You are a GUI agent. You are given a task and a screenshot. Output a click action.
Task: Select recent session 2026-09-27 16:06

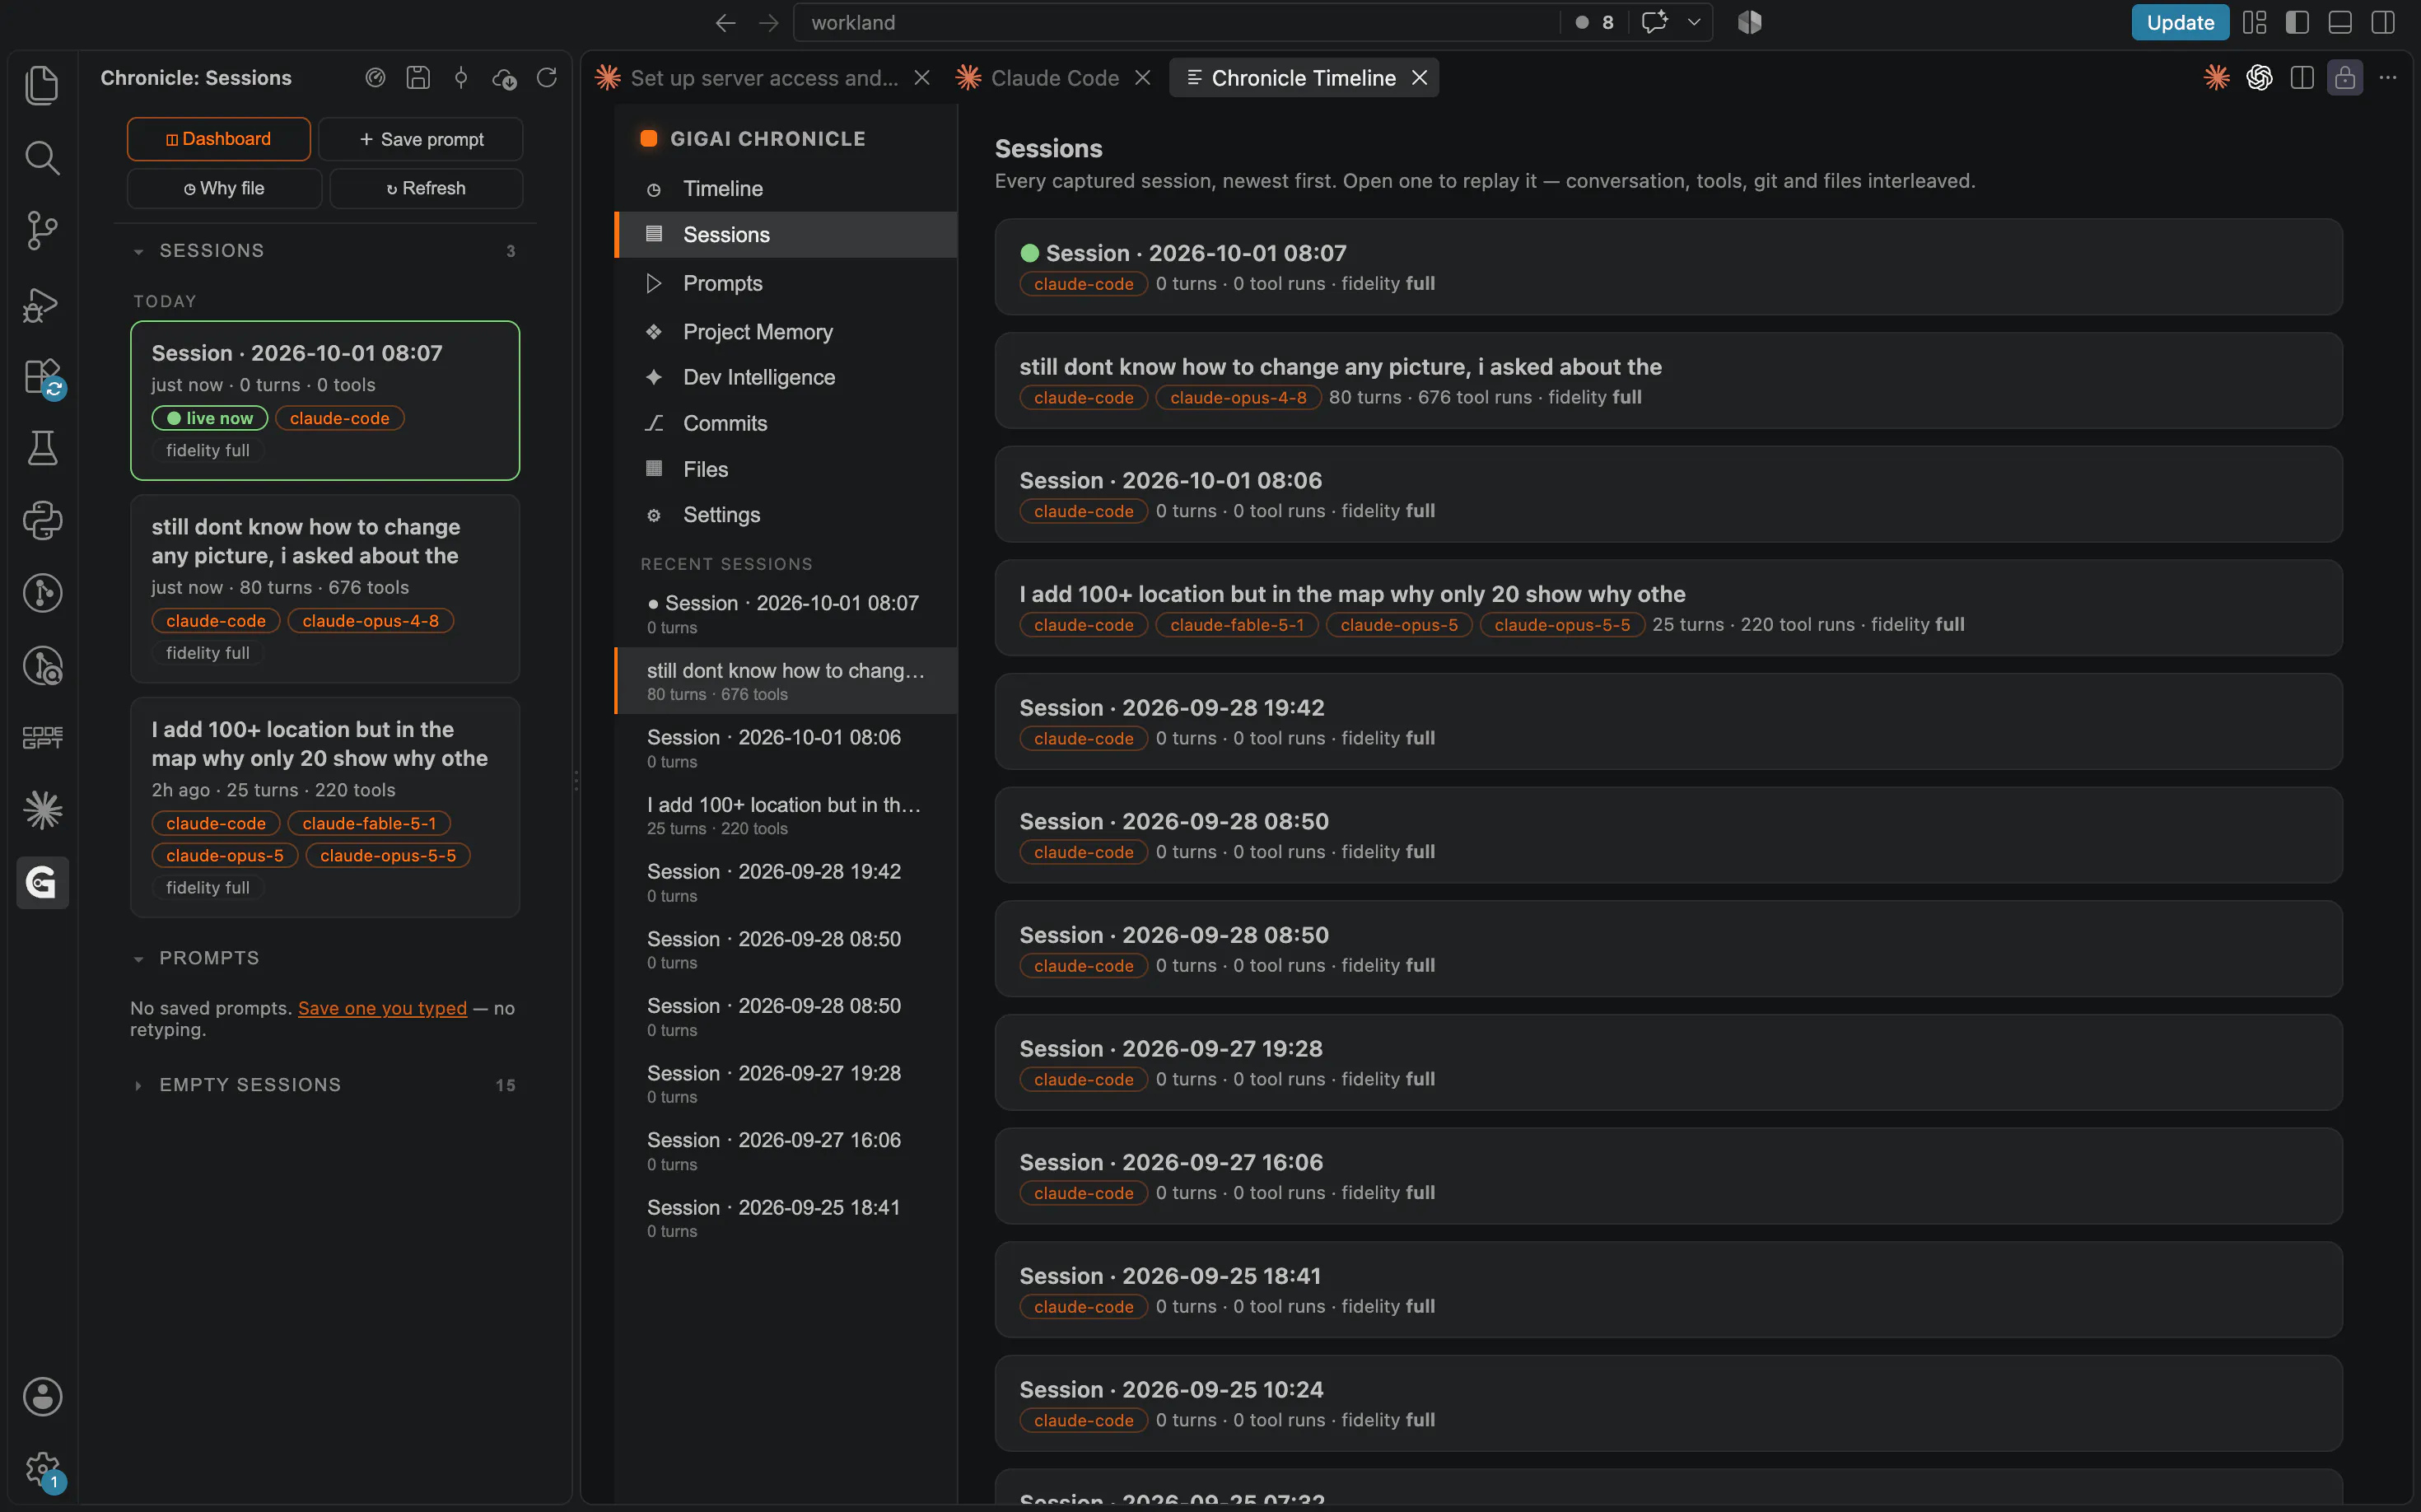pyautogui.click(x=786, y=1151)
